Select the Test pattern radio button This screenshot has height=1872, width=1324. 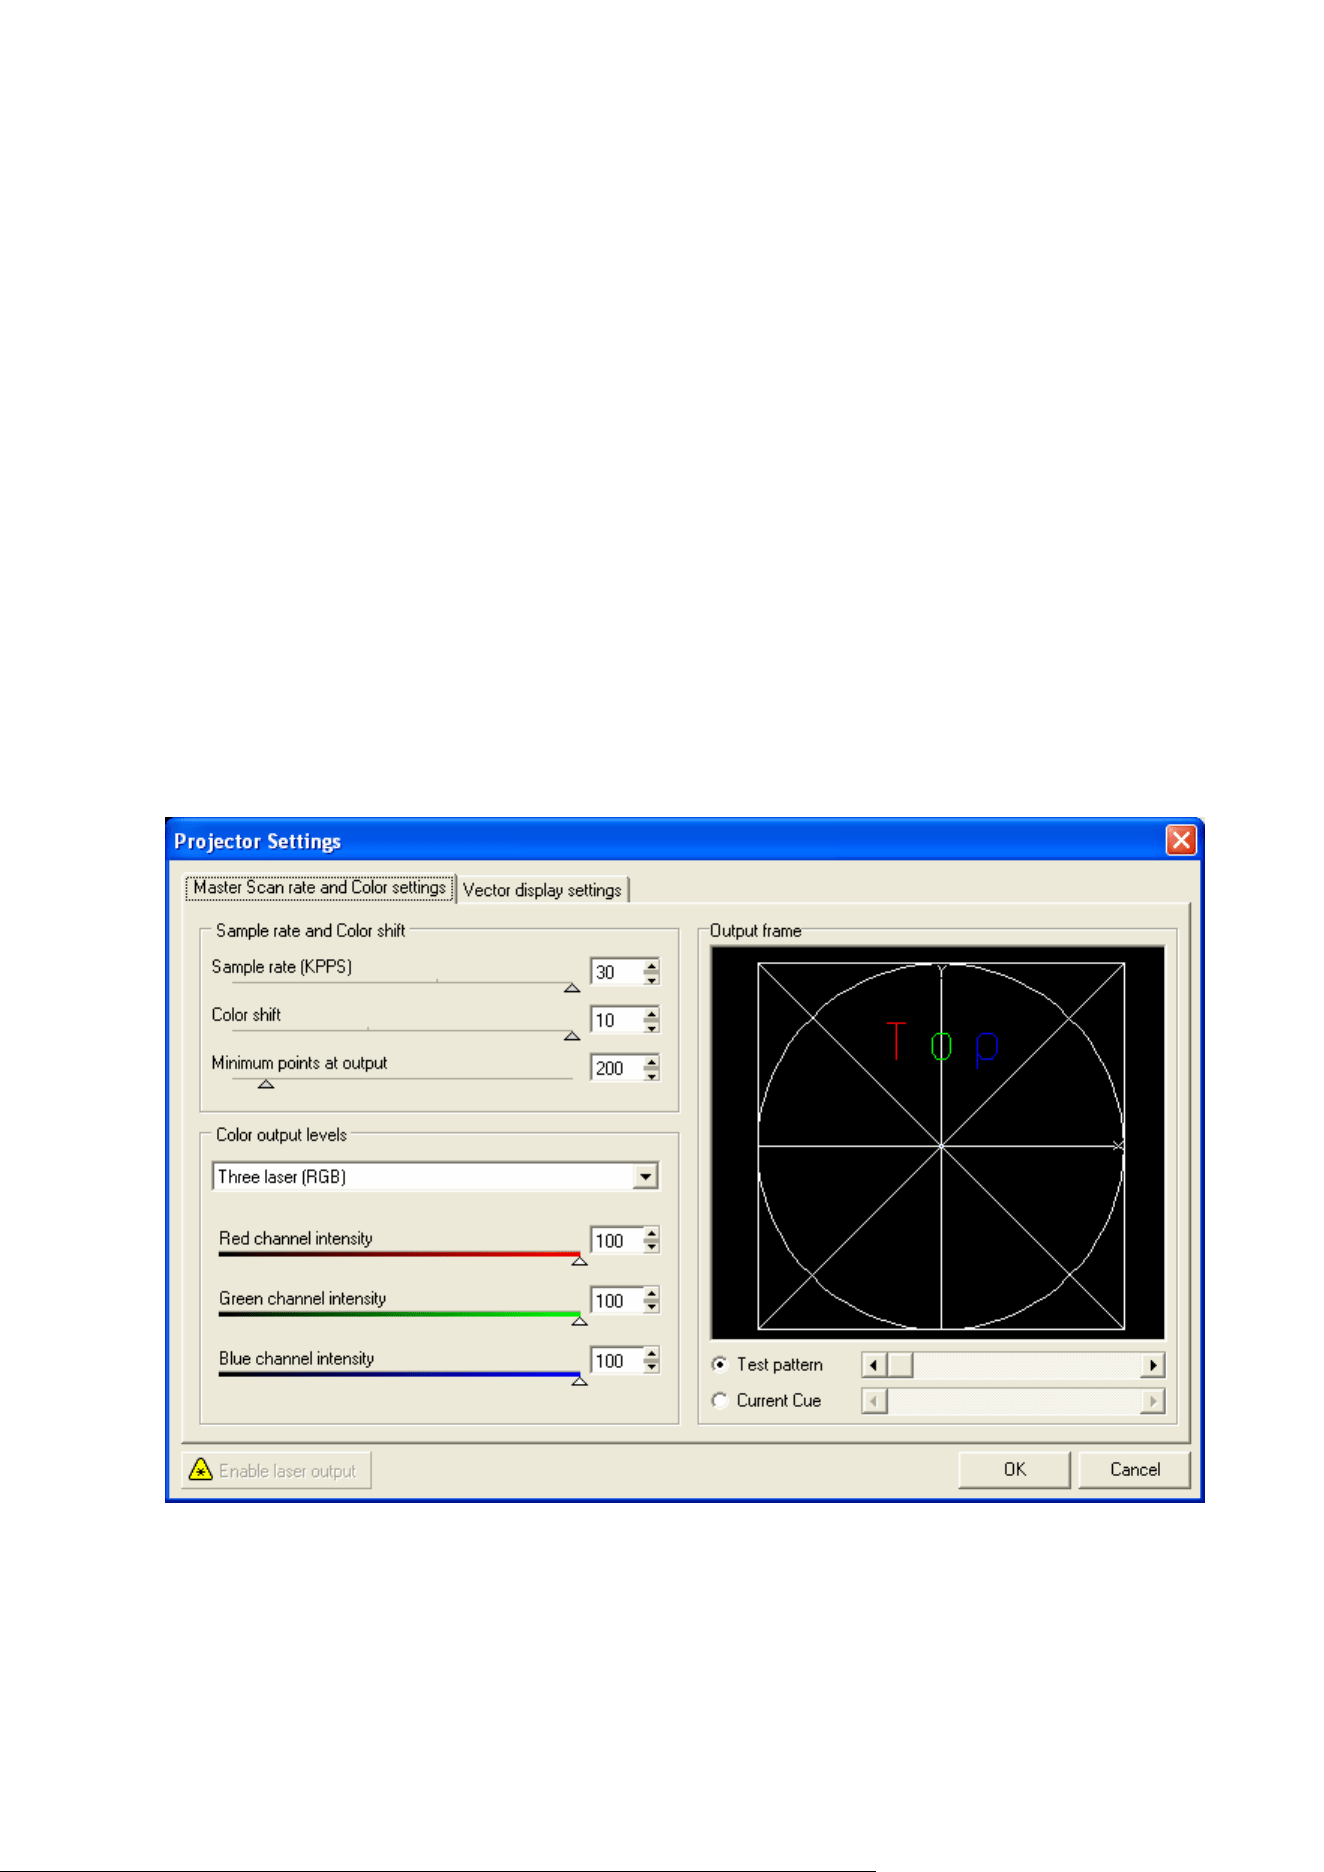(719, 1364)
